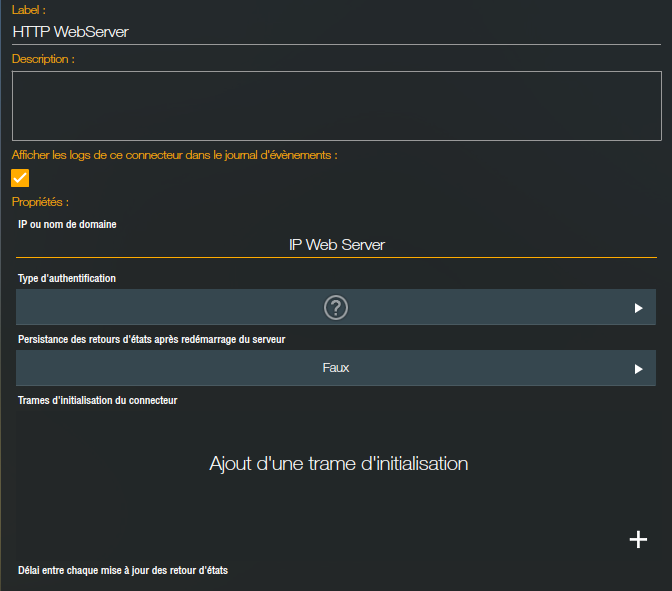Click the 'Description :' field caption
Image resolution: width=672 pixels, height=591 pixels.
pos(43,59)
